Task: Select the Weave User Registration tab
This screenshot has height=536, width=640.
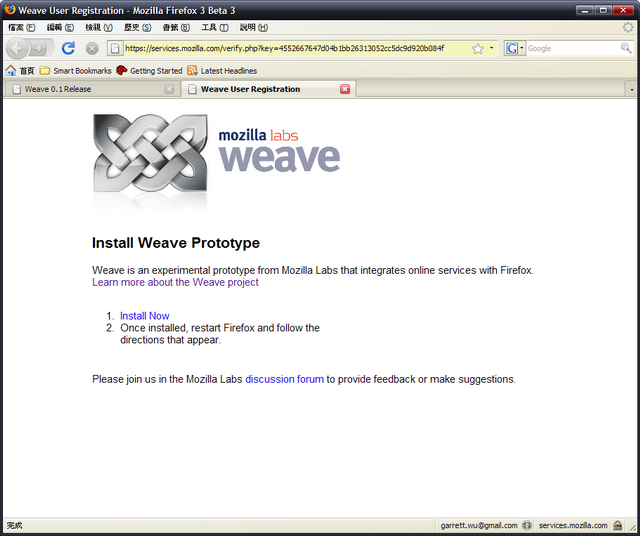Action: point(265,89)
